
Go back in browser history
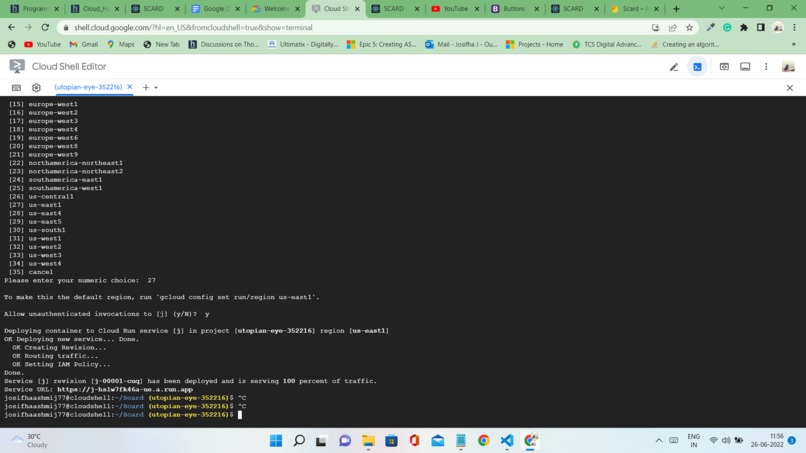(x=11, y=27)
